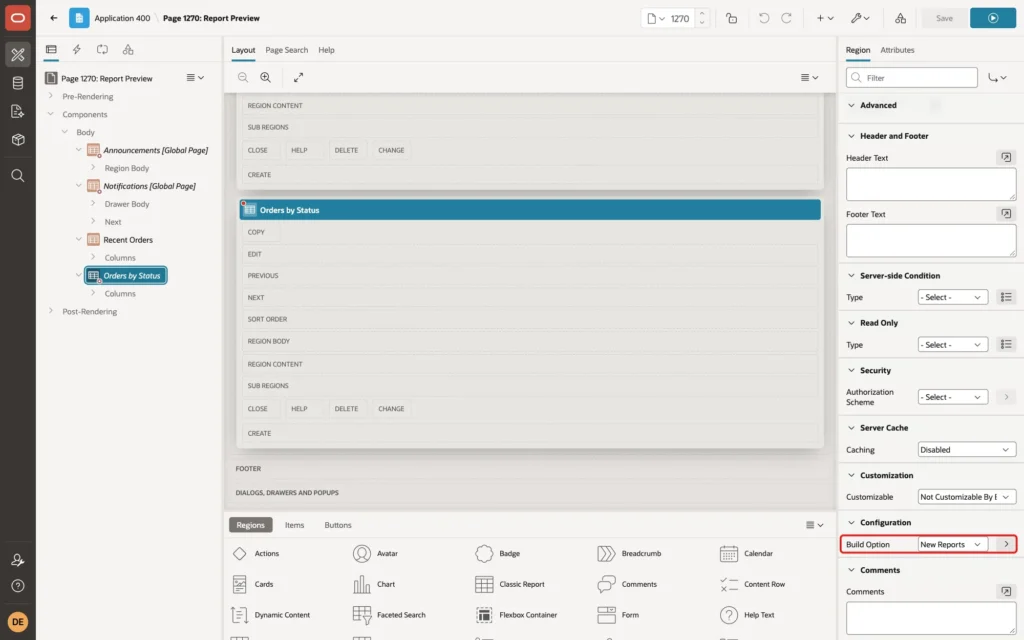Open the property editor go-to-group menu

point(997,77)
